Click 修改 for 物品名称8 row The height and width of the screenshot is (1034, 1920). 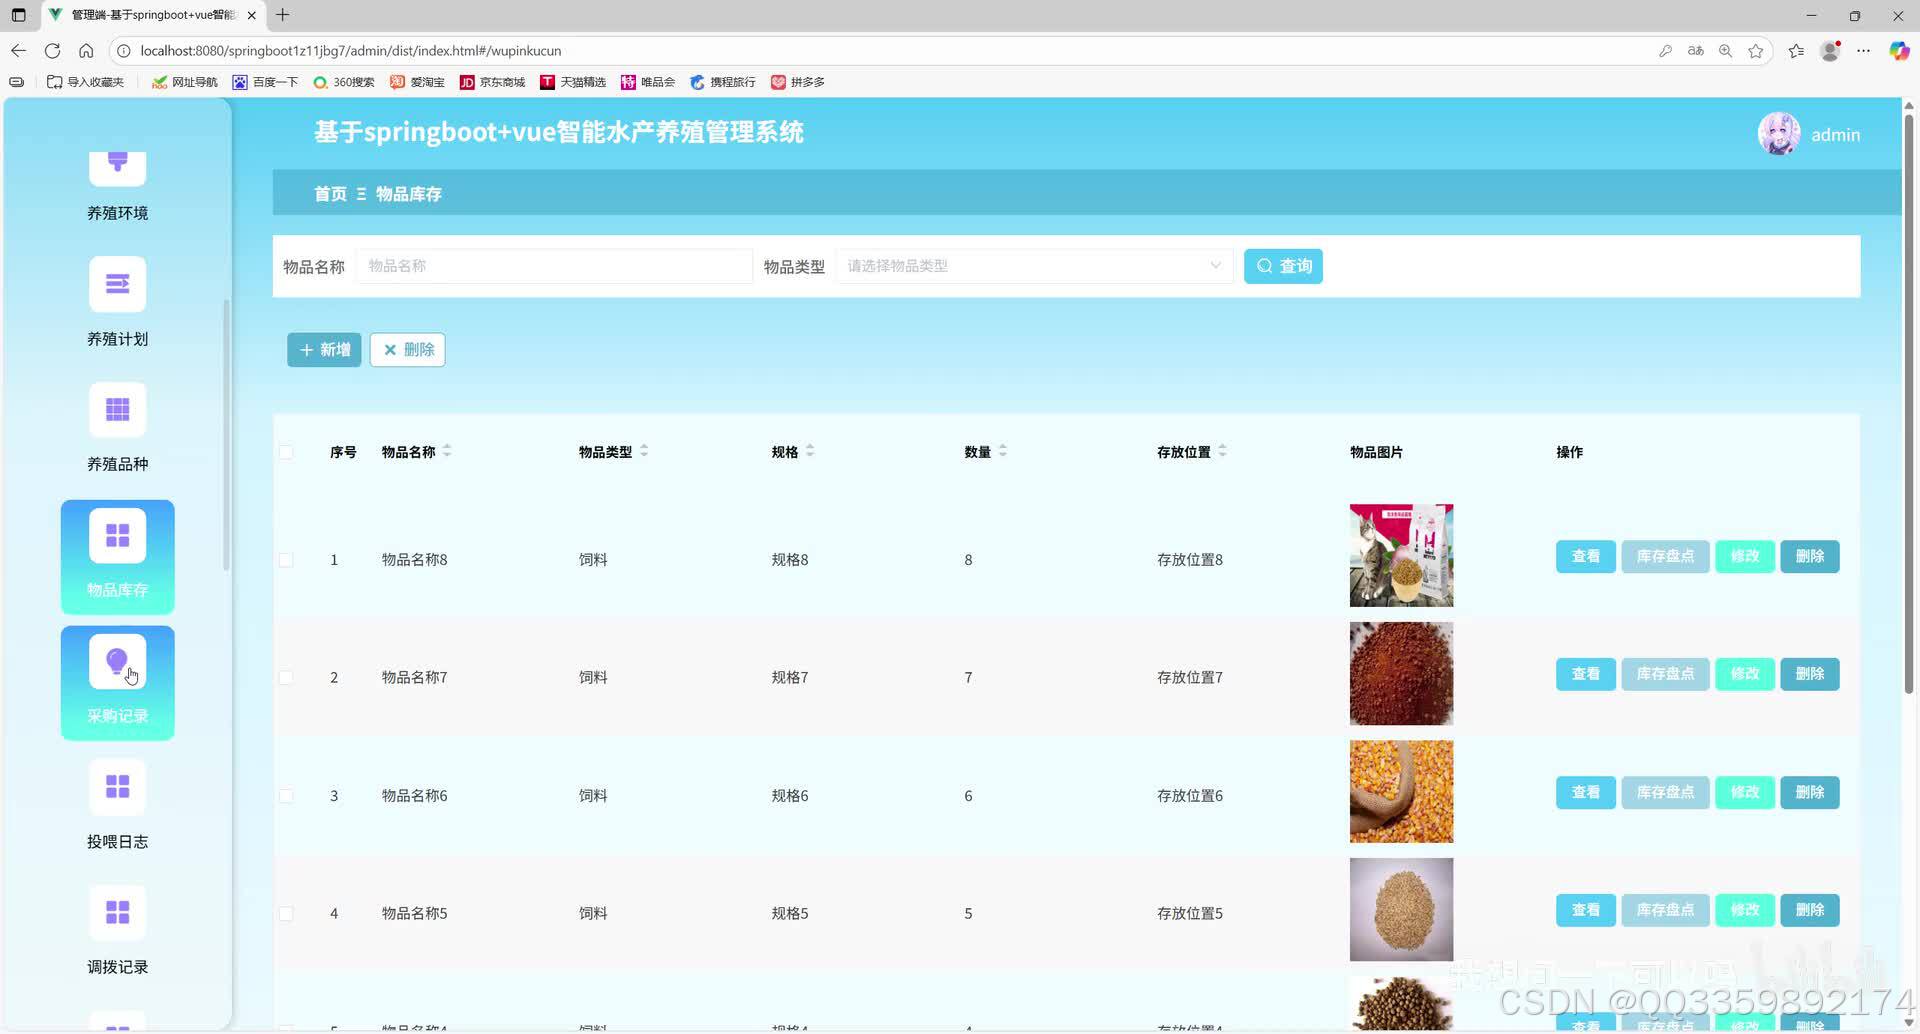click(1744, 556)
